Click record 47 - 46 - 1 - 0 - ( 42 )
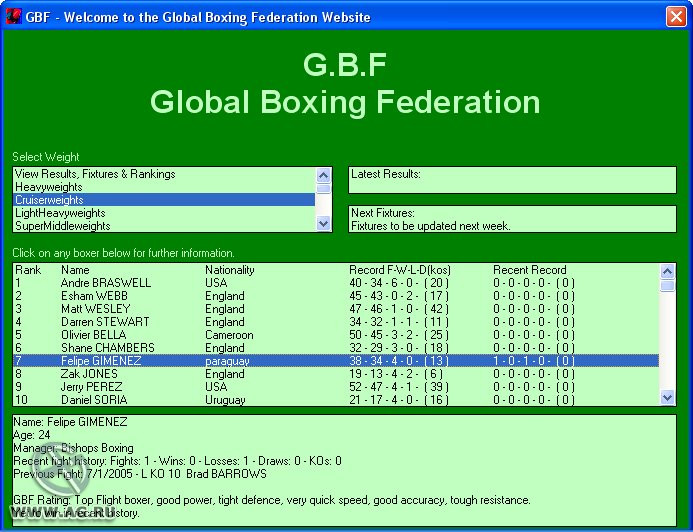The image size is (693, 532). [x=399, y=309]
